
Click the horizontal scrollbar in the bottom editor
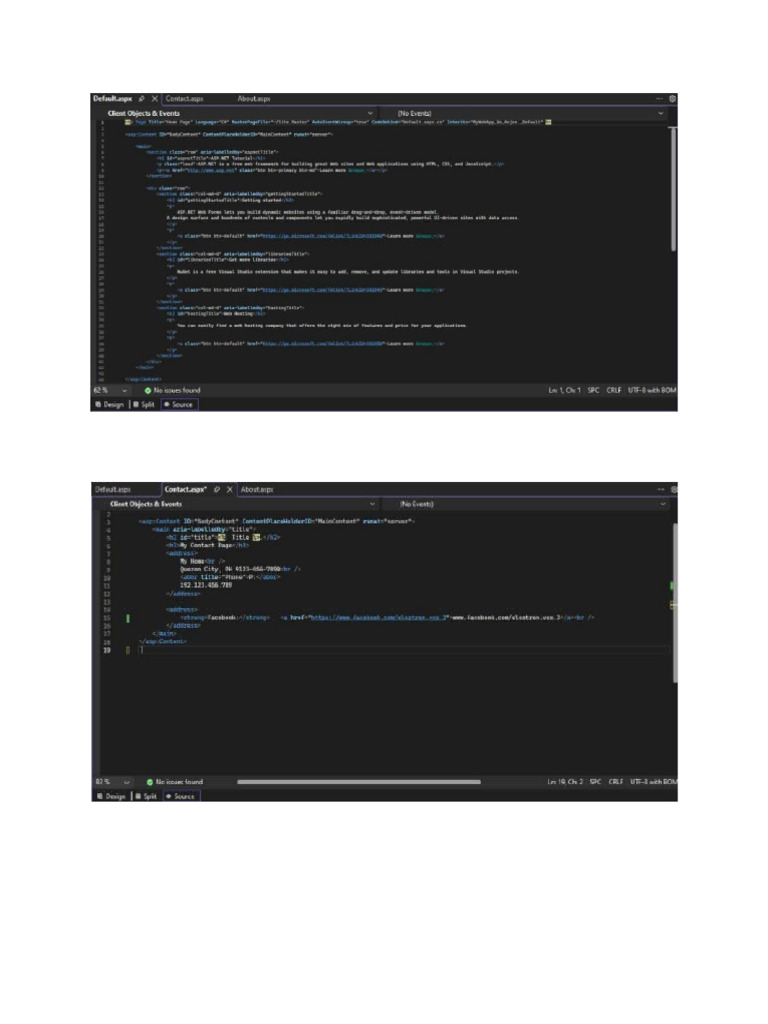point(359,782)
